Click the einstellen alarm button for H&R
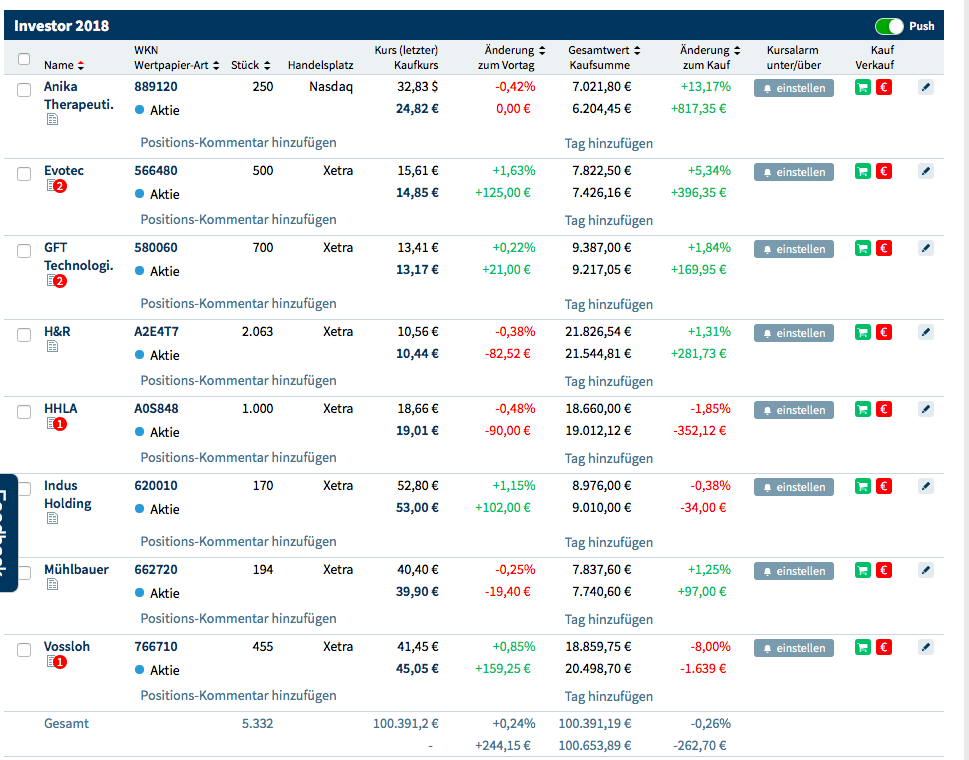The image size is (969, 760). [x=793, y=333]
